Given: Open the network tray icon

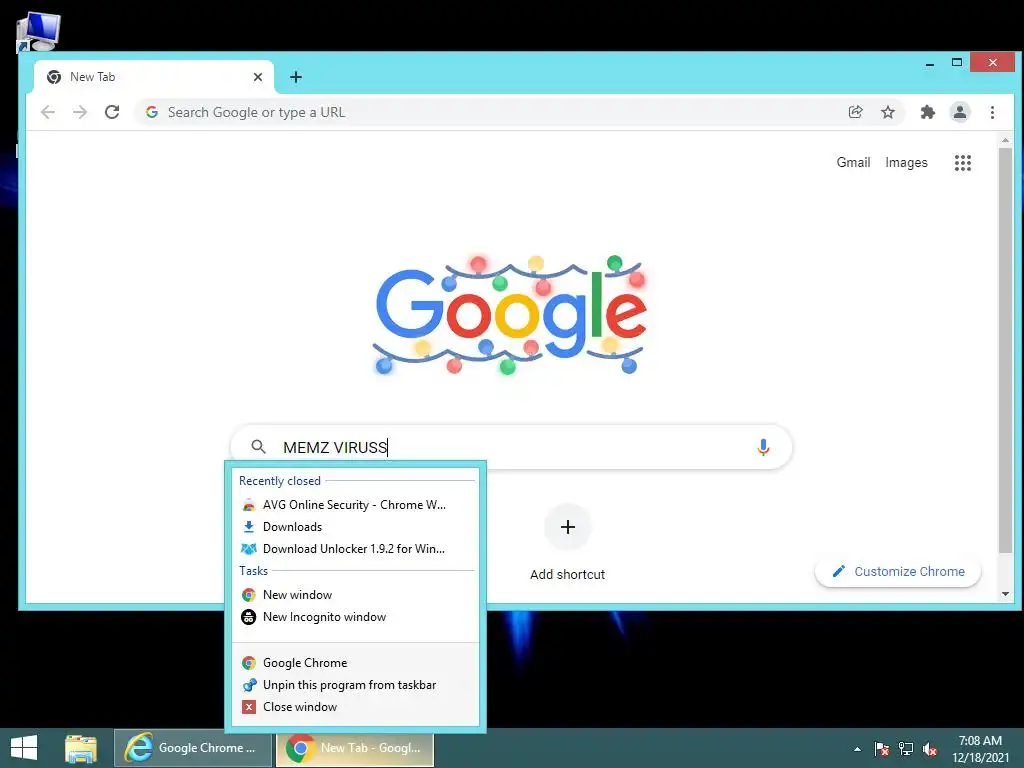Looking at the screenshot, I should (906, 749).
